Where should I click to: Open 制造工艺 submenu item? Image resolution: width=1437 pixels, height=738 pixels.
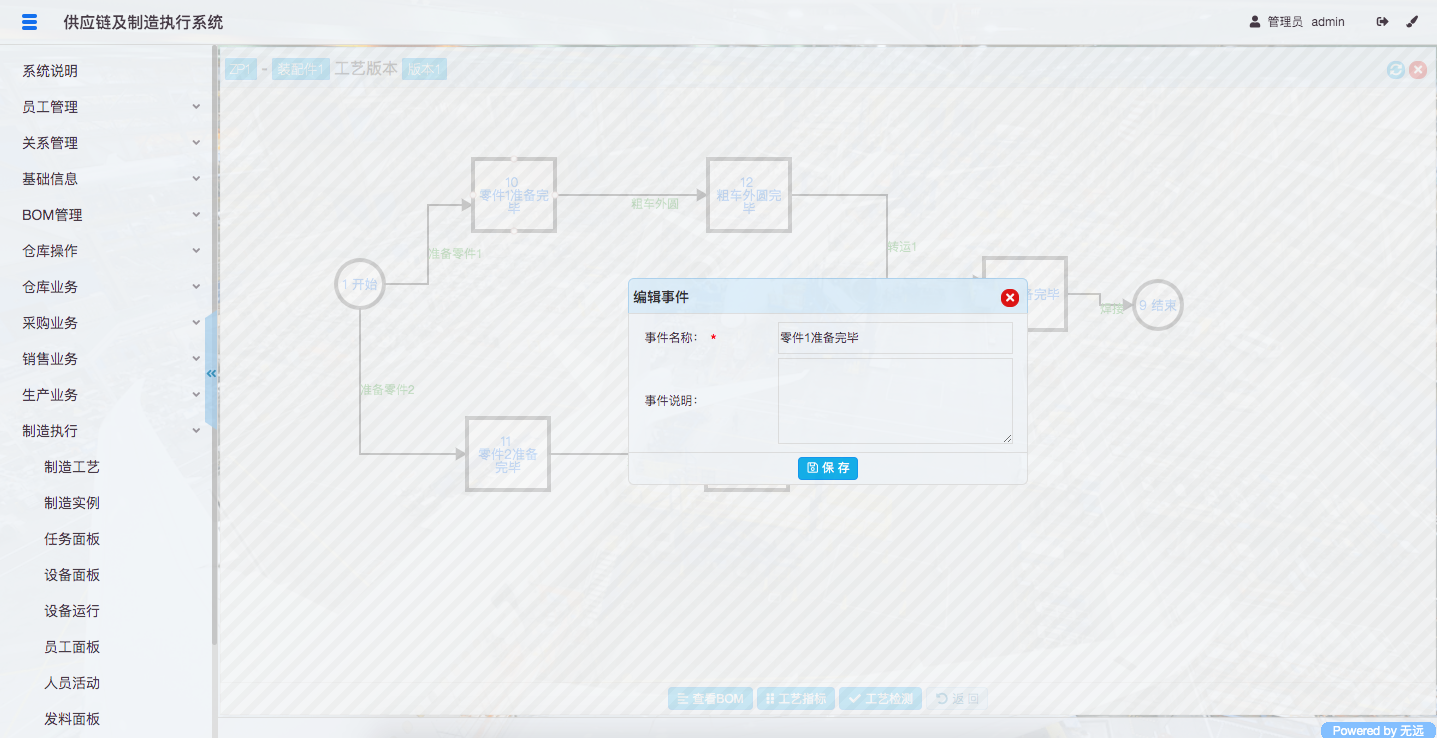tap(72, 467)
